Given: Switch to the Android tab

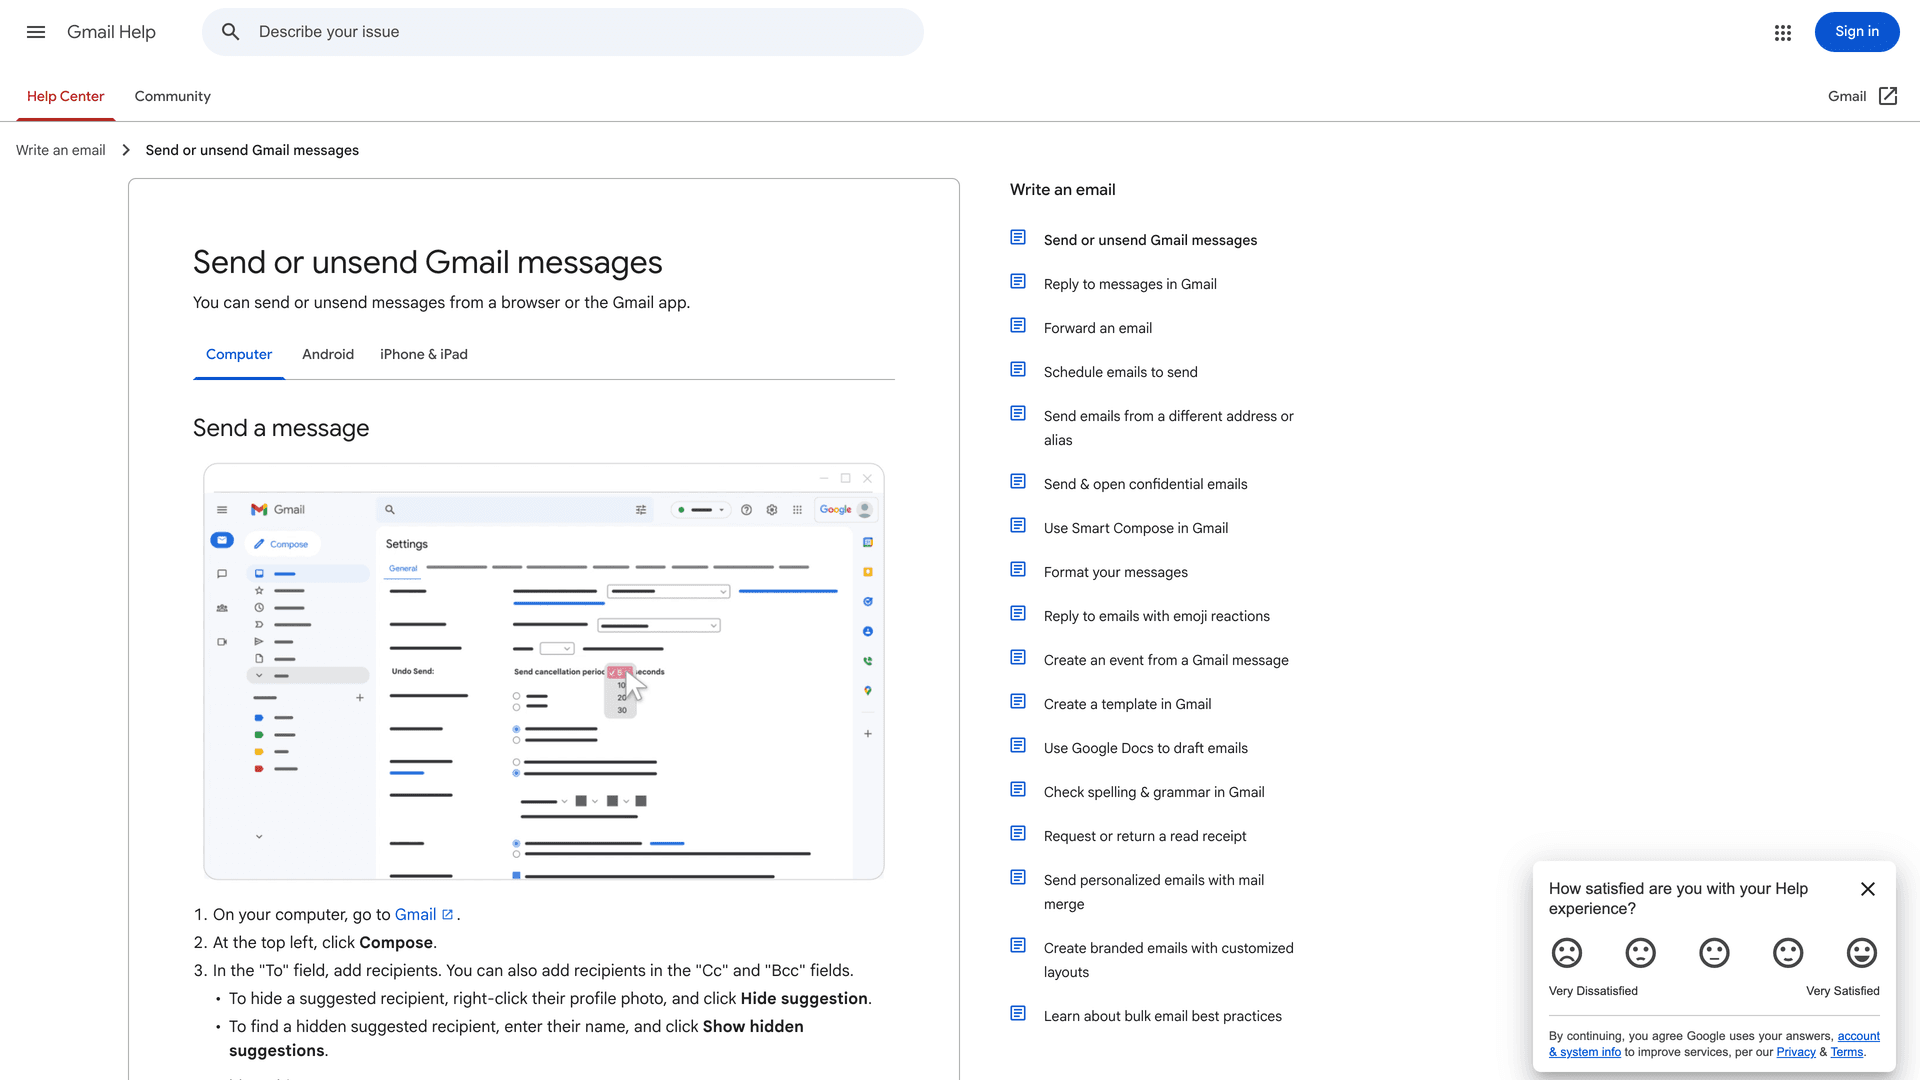Looking at the screenshot, I should (328, 354).
